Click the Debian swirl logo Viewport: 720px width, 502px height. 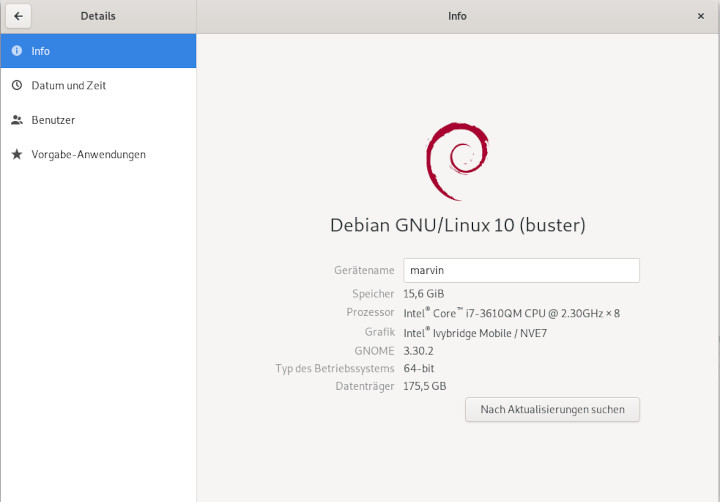pos(457,161)
